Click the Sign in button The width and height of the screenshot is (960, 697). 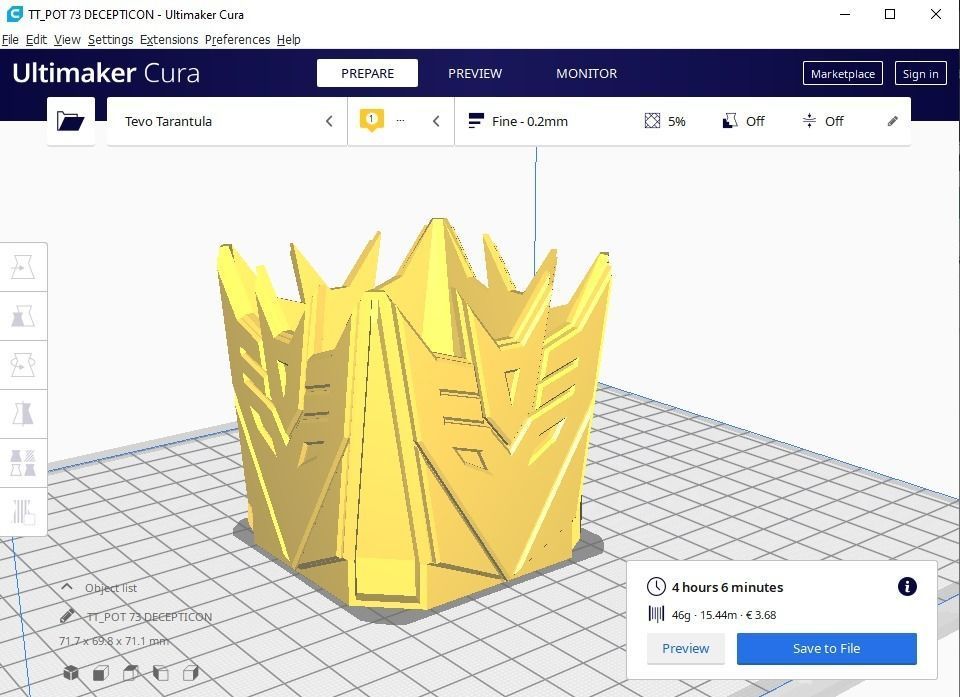coord(920,73)
